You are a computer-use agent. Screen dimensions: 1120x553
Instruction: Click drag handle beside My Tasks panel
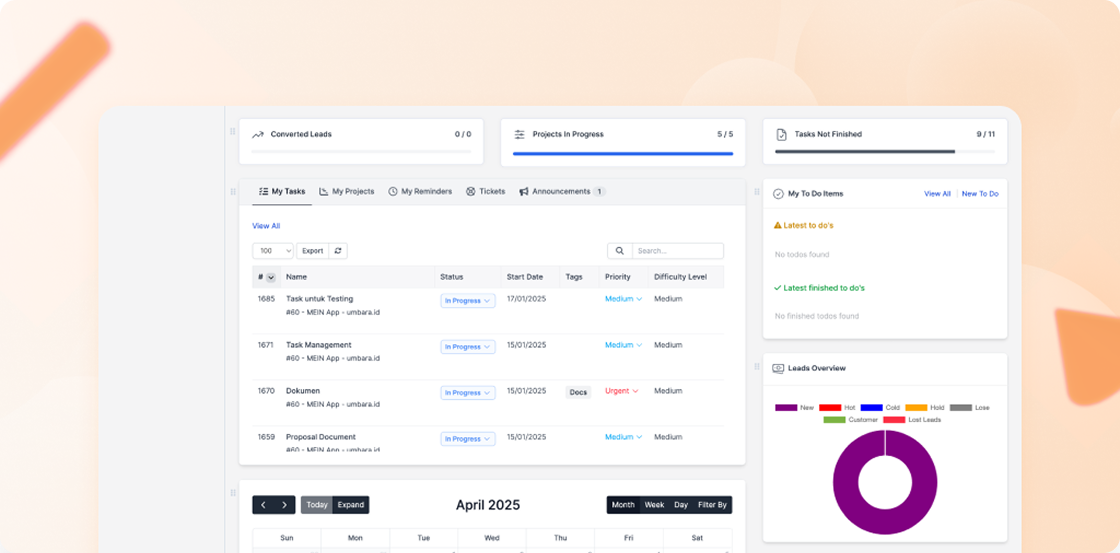pyautogui.click(x=232, y=191)
